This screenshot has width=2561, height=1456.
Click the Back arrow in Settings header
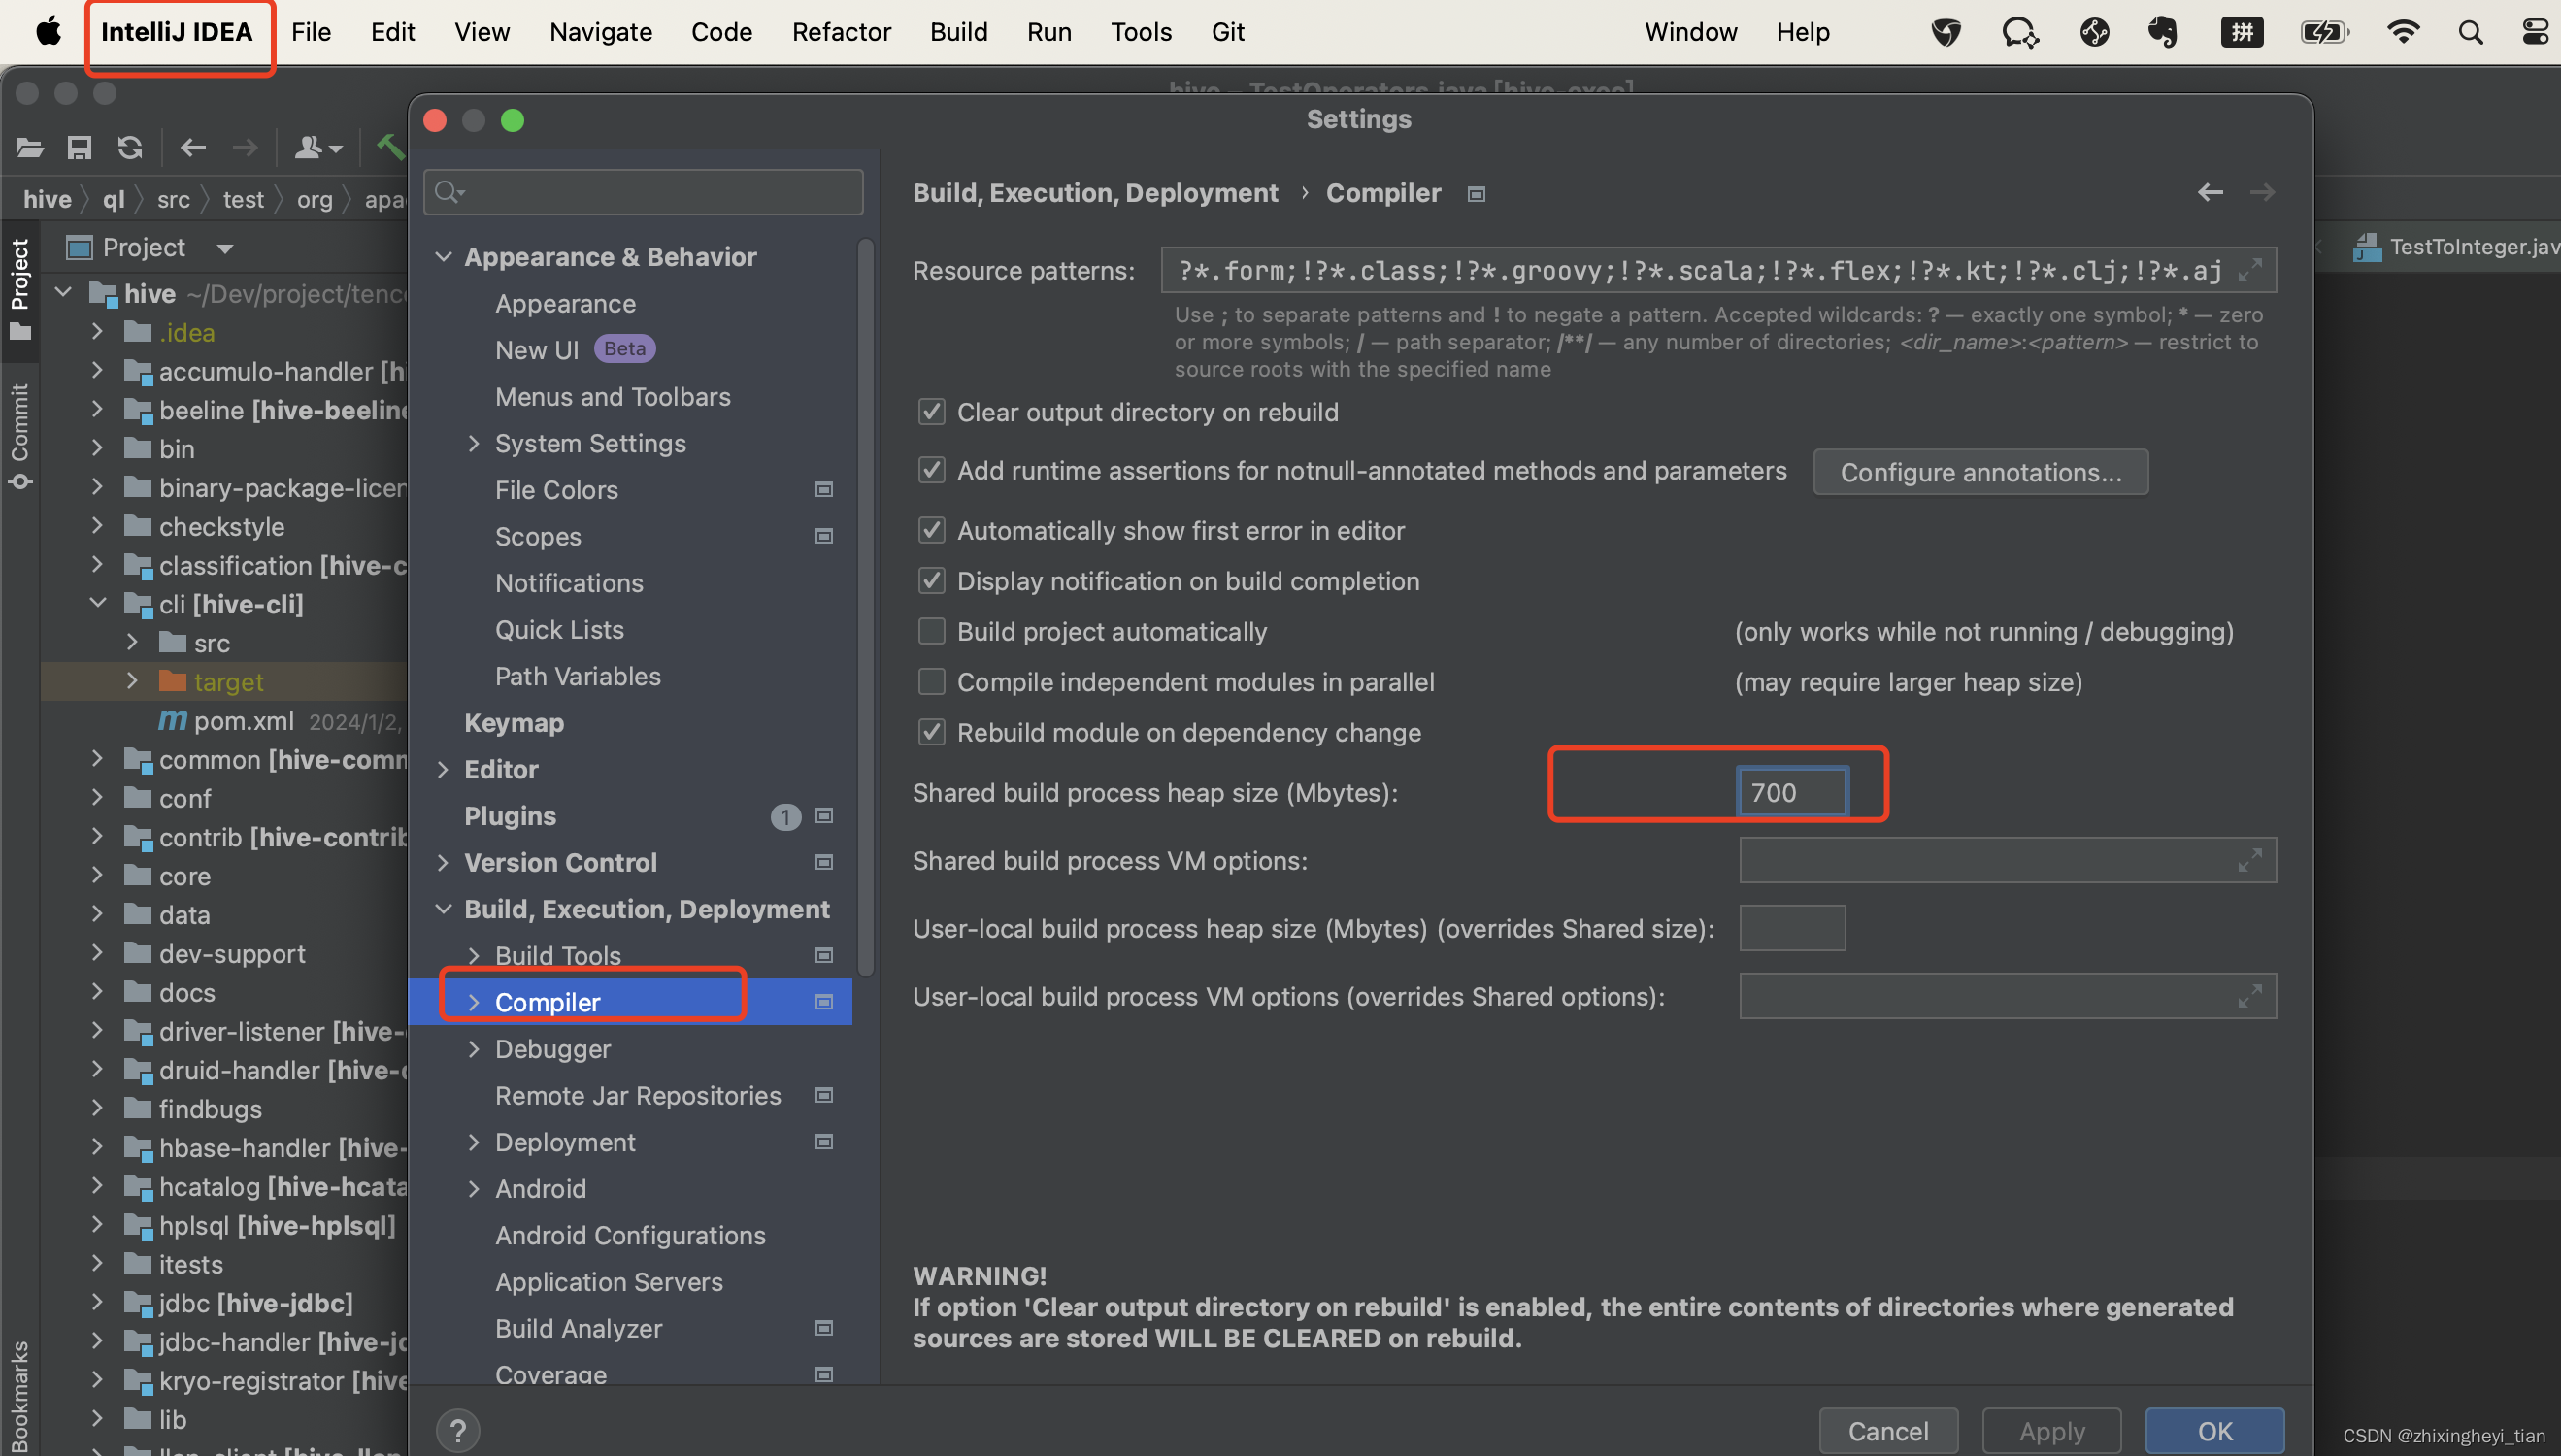pyautogui.click(x=2210, y=192)
